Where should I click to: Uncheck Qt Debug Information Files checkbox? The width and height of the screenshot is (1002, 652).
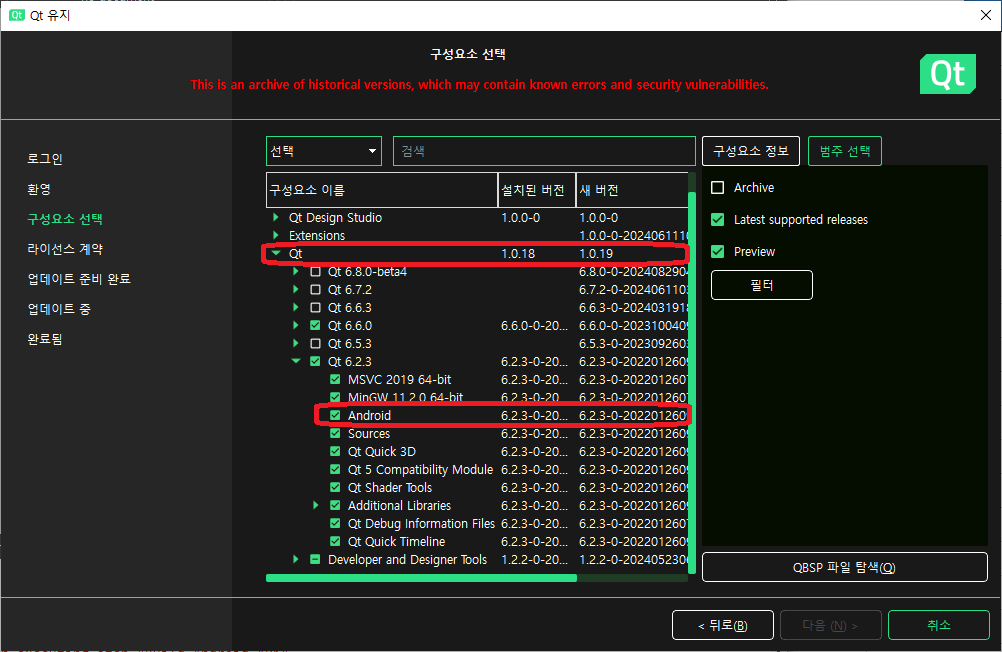tap(335, 524)
